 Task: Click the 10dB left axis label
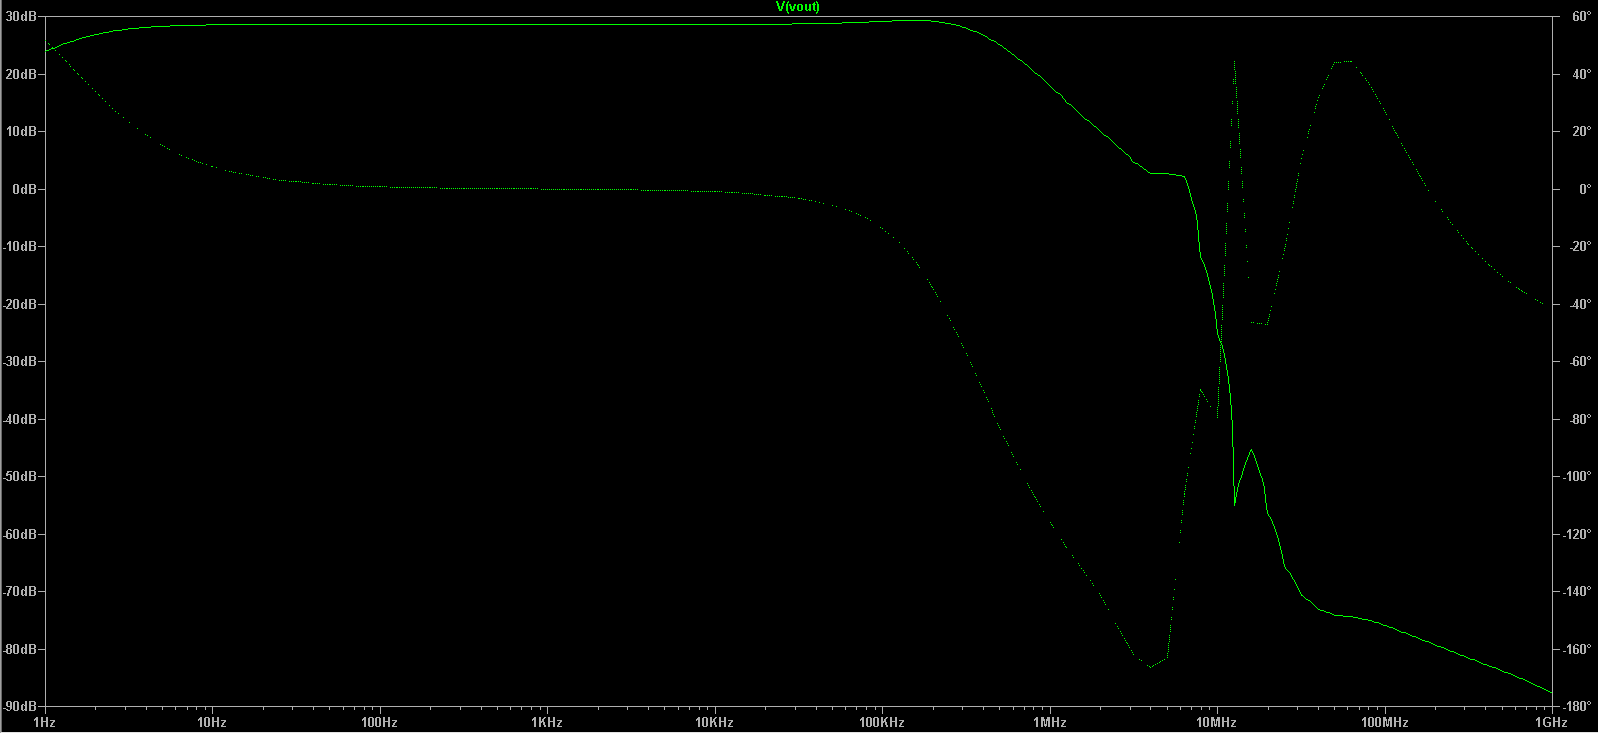(21, 132)
